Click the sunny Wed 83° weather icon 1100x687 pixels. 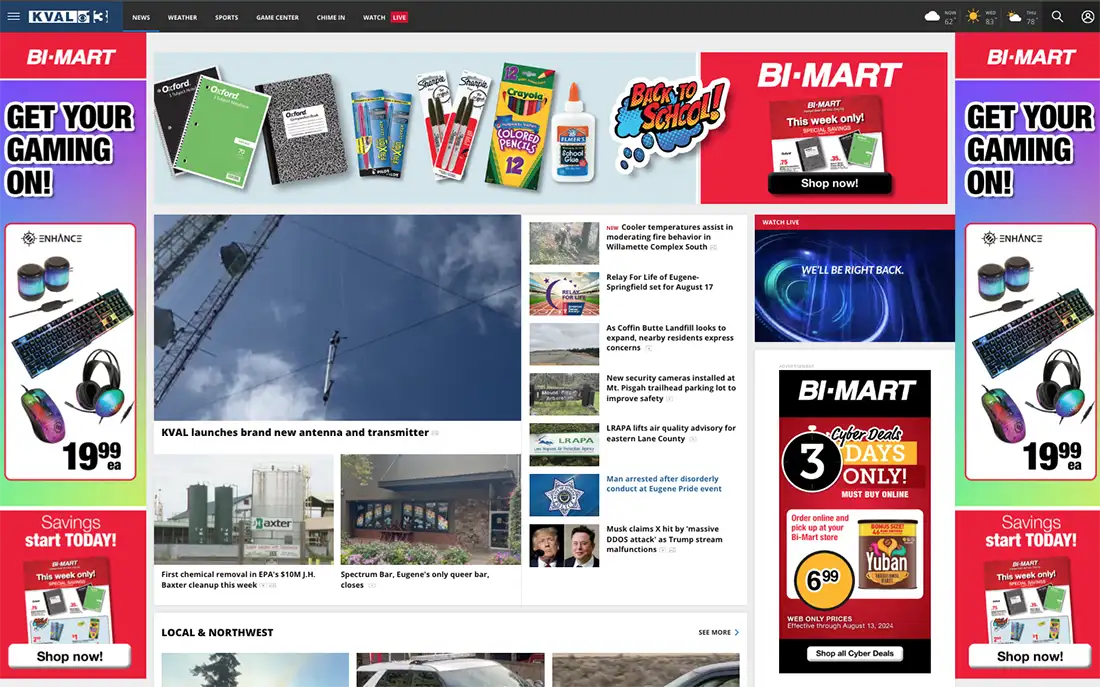click(973, 16)
